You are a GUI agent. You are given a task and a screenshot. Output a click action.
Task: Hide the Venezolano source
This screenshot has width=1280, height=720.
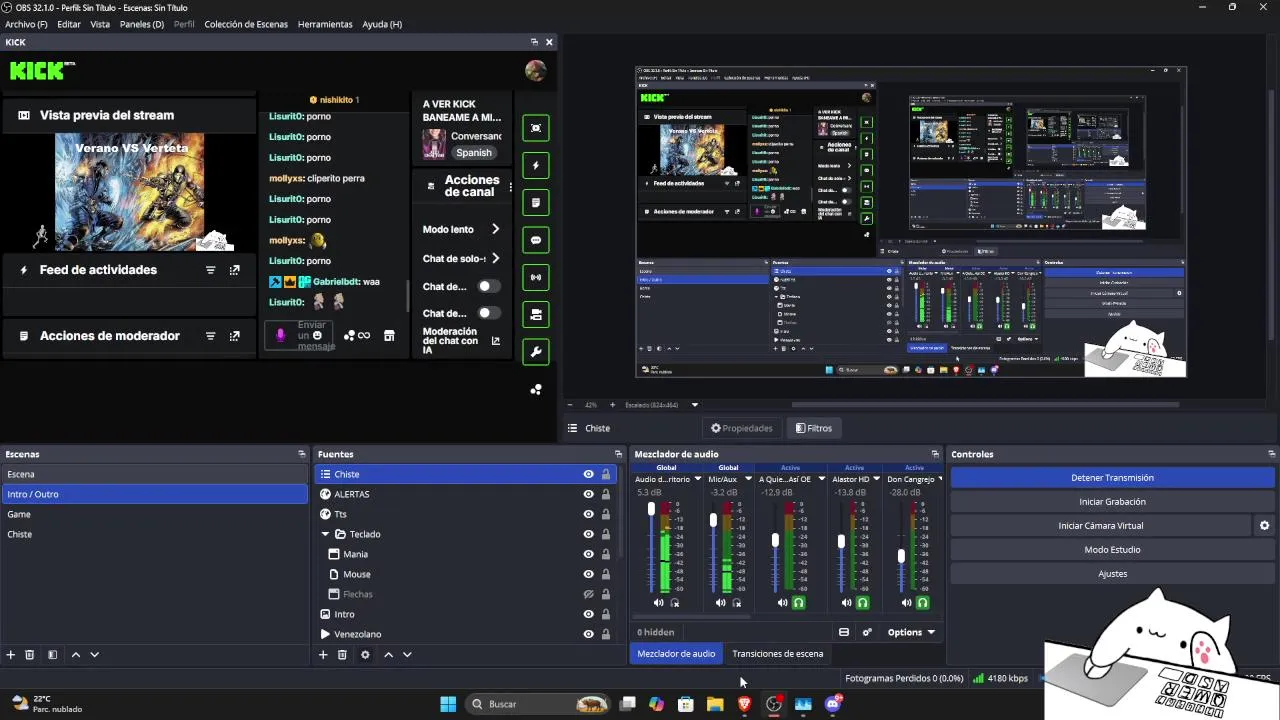[x=589, y=634]
